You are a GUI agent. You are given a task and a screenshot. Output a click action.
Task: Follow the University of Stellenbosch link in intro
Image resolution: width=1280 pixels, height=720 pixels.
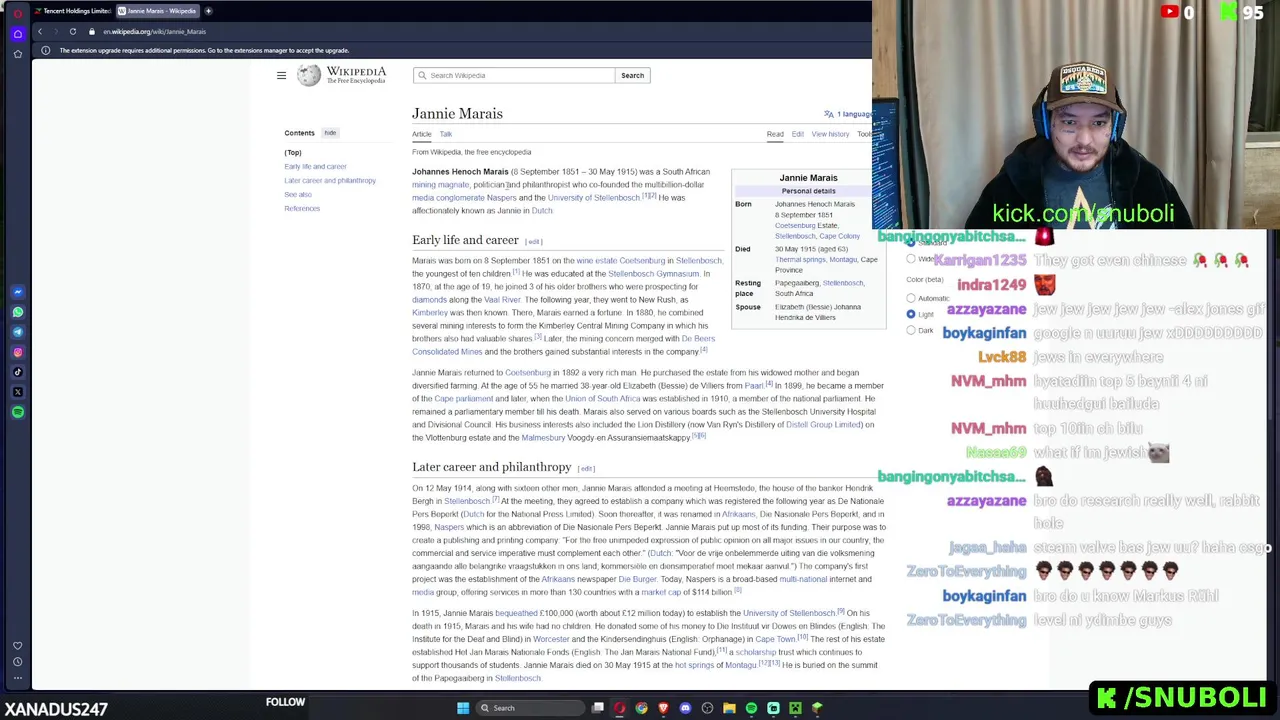593,198
